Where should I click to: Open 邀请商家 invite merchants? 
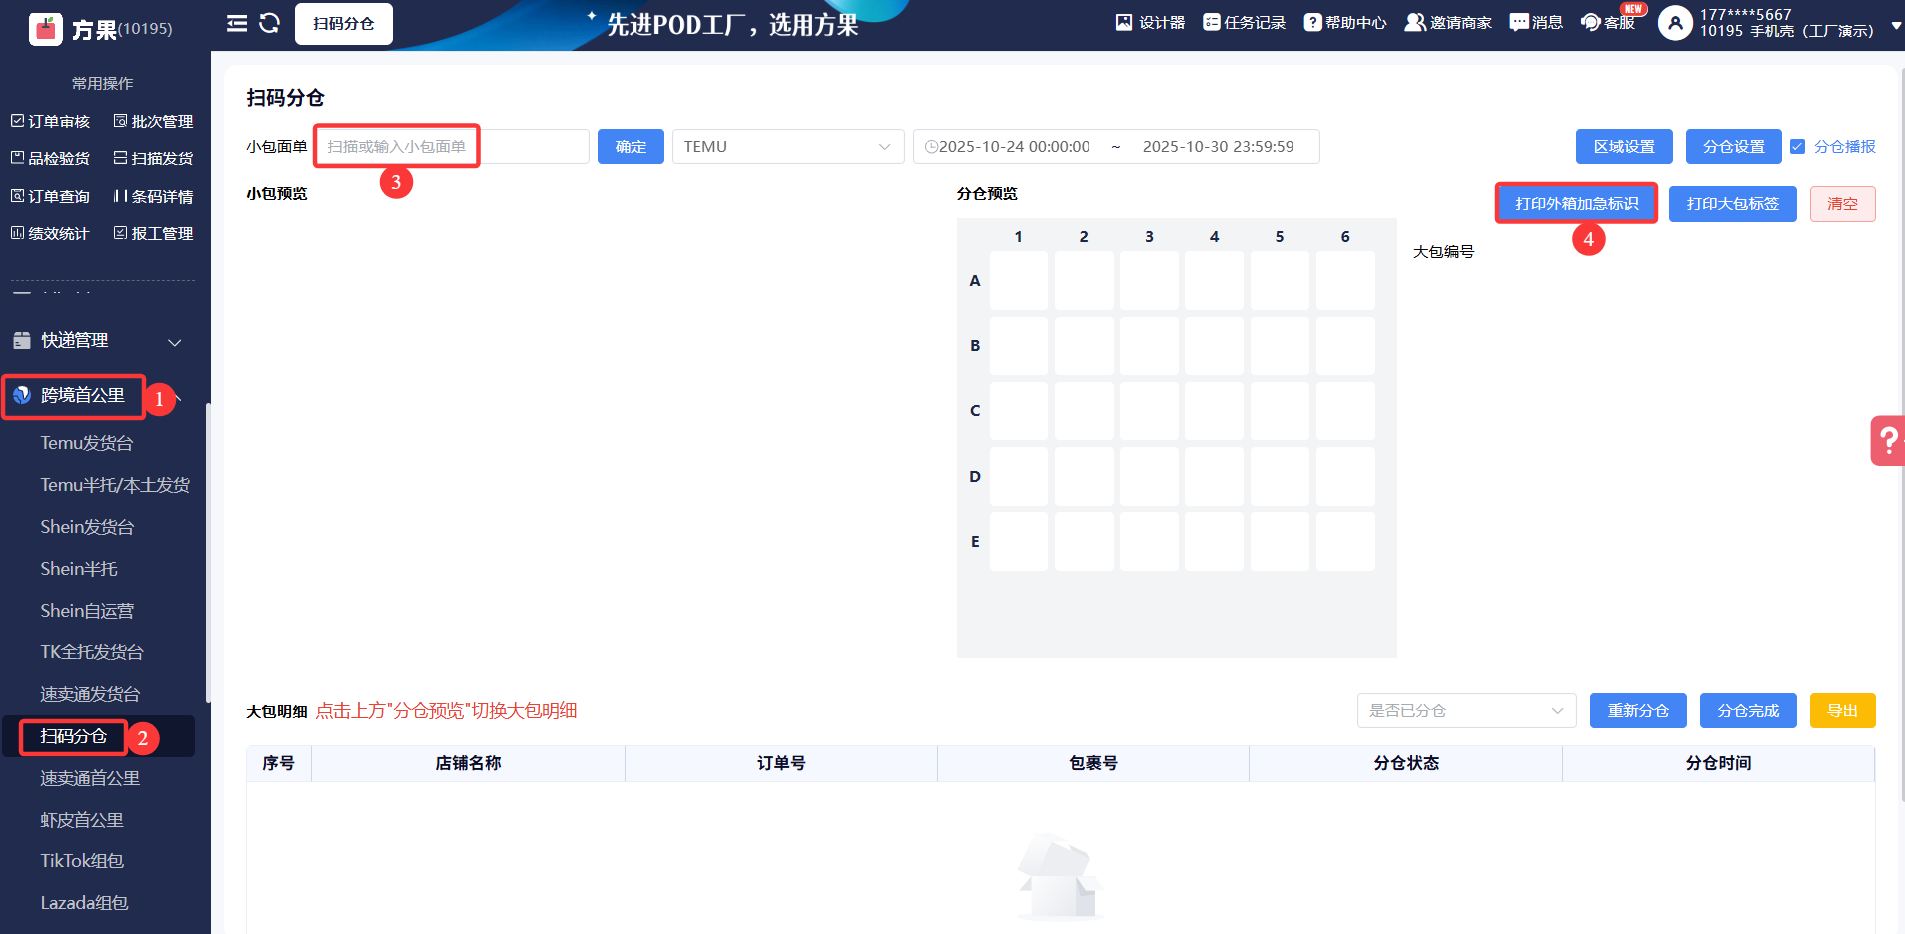tap(1448, 22)
